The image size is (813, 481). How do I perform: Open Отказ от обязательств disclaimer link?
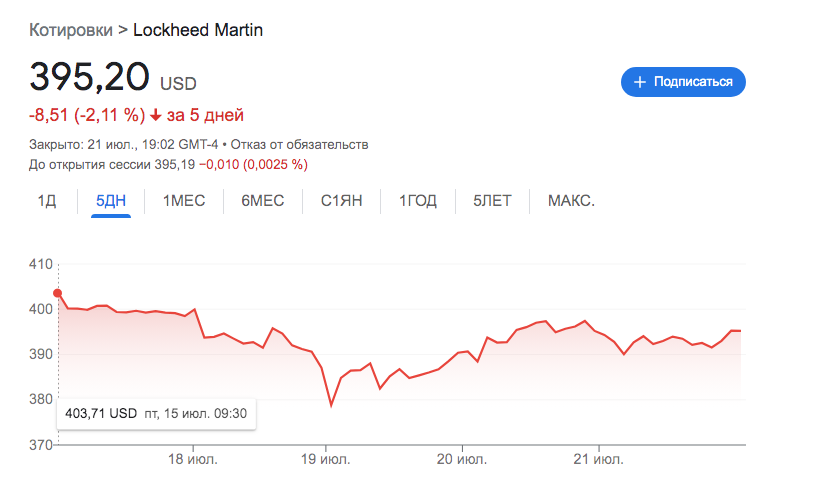(x=299, y=145)
